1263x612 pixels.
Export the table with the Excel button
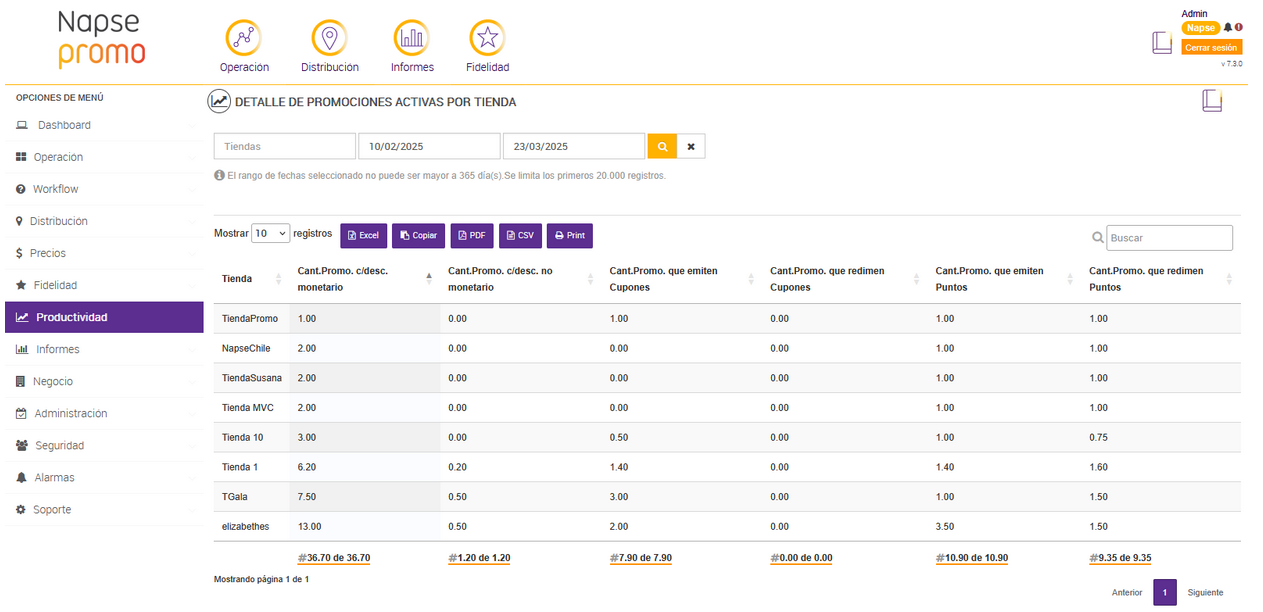[363, 236]
